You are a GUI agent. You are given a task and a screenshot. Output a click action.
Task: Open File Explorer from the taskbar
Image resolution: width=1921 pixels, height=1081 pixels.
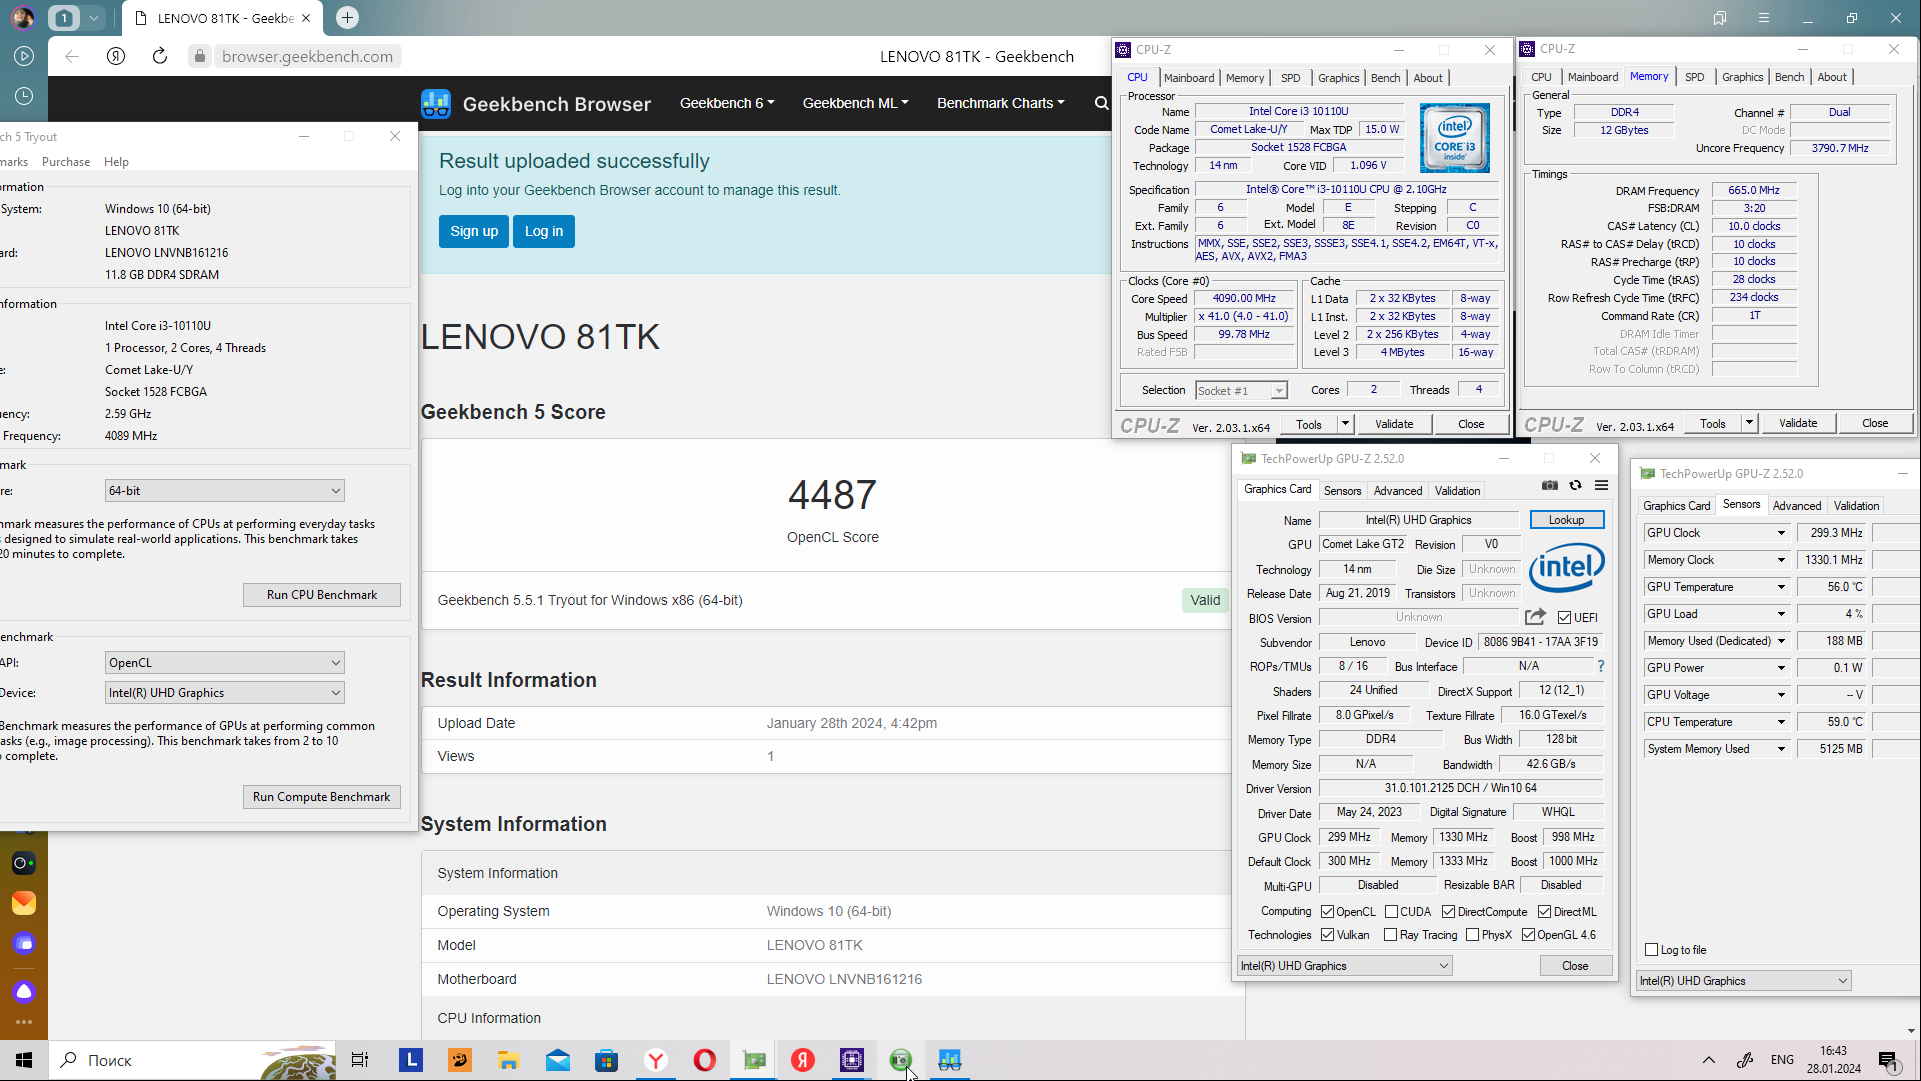[x=508, y=1060]
